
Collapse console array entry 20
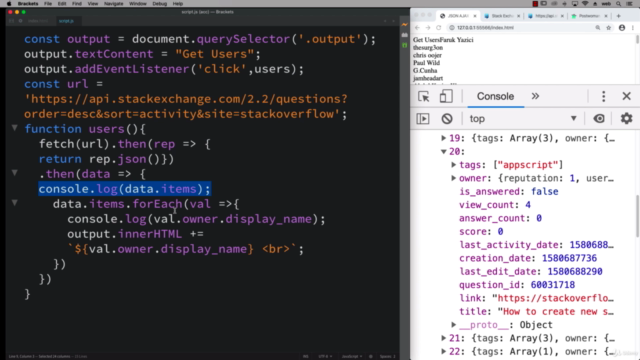coord(443,151)
